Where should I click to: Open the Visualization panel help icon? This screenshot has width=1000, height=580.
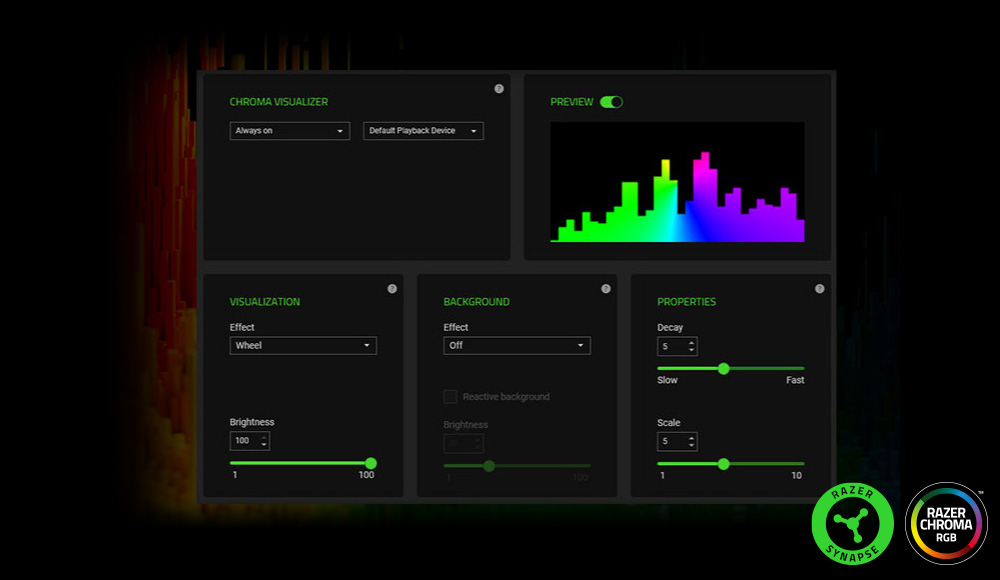tap(392, 287)
